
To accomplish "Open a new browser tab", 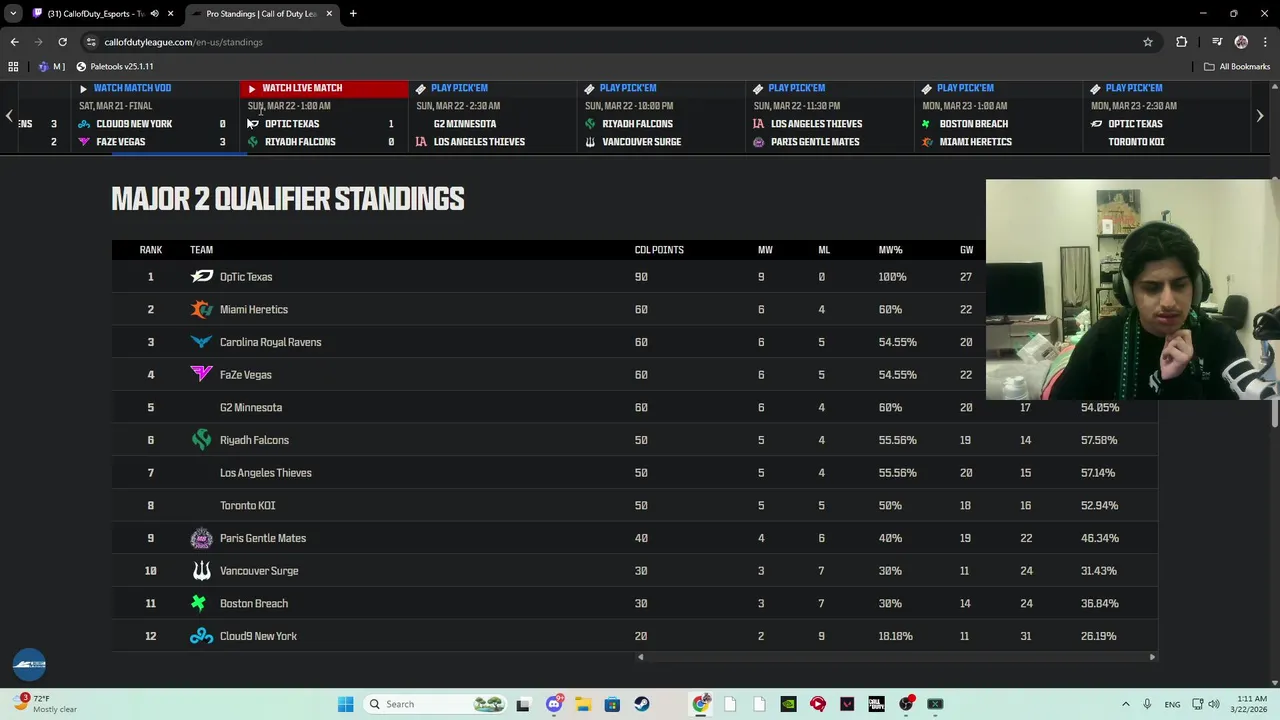I will 353,14.
